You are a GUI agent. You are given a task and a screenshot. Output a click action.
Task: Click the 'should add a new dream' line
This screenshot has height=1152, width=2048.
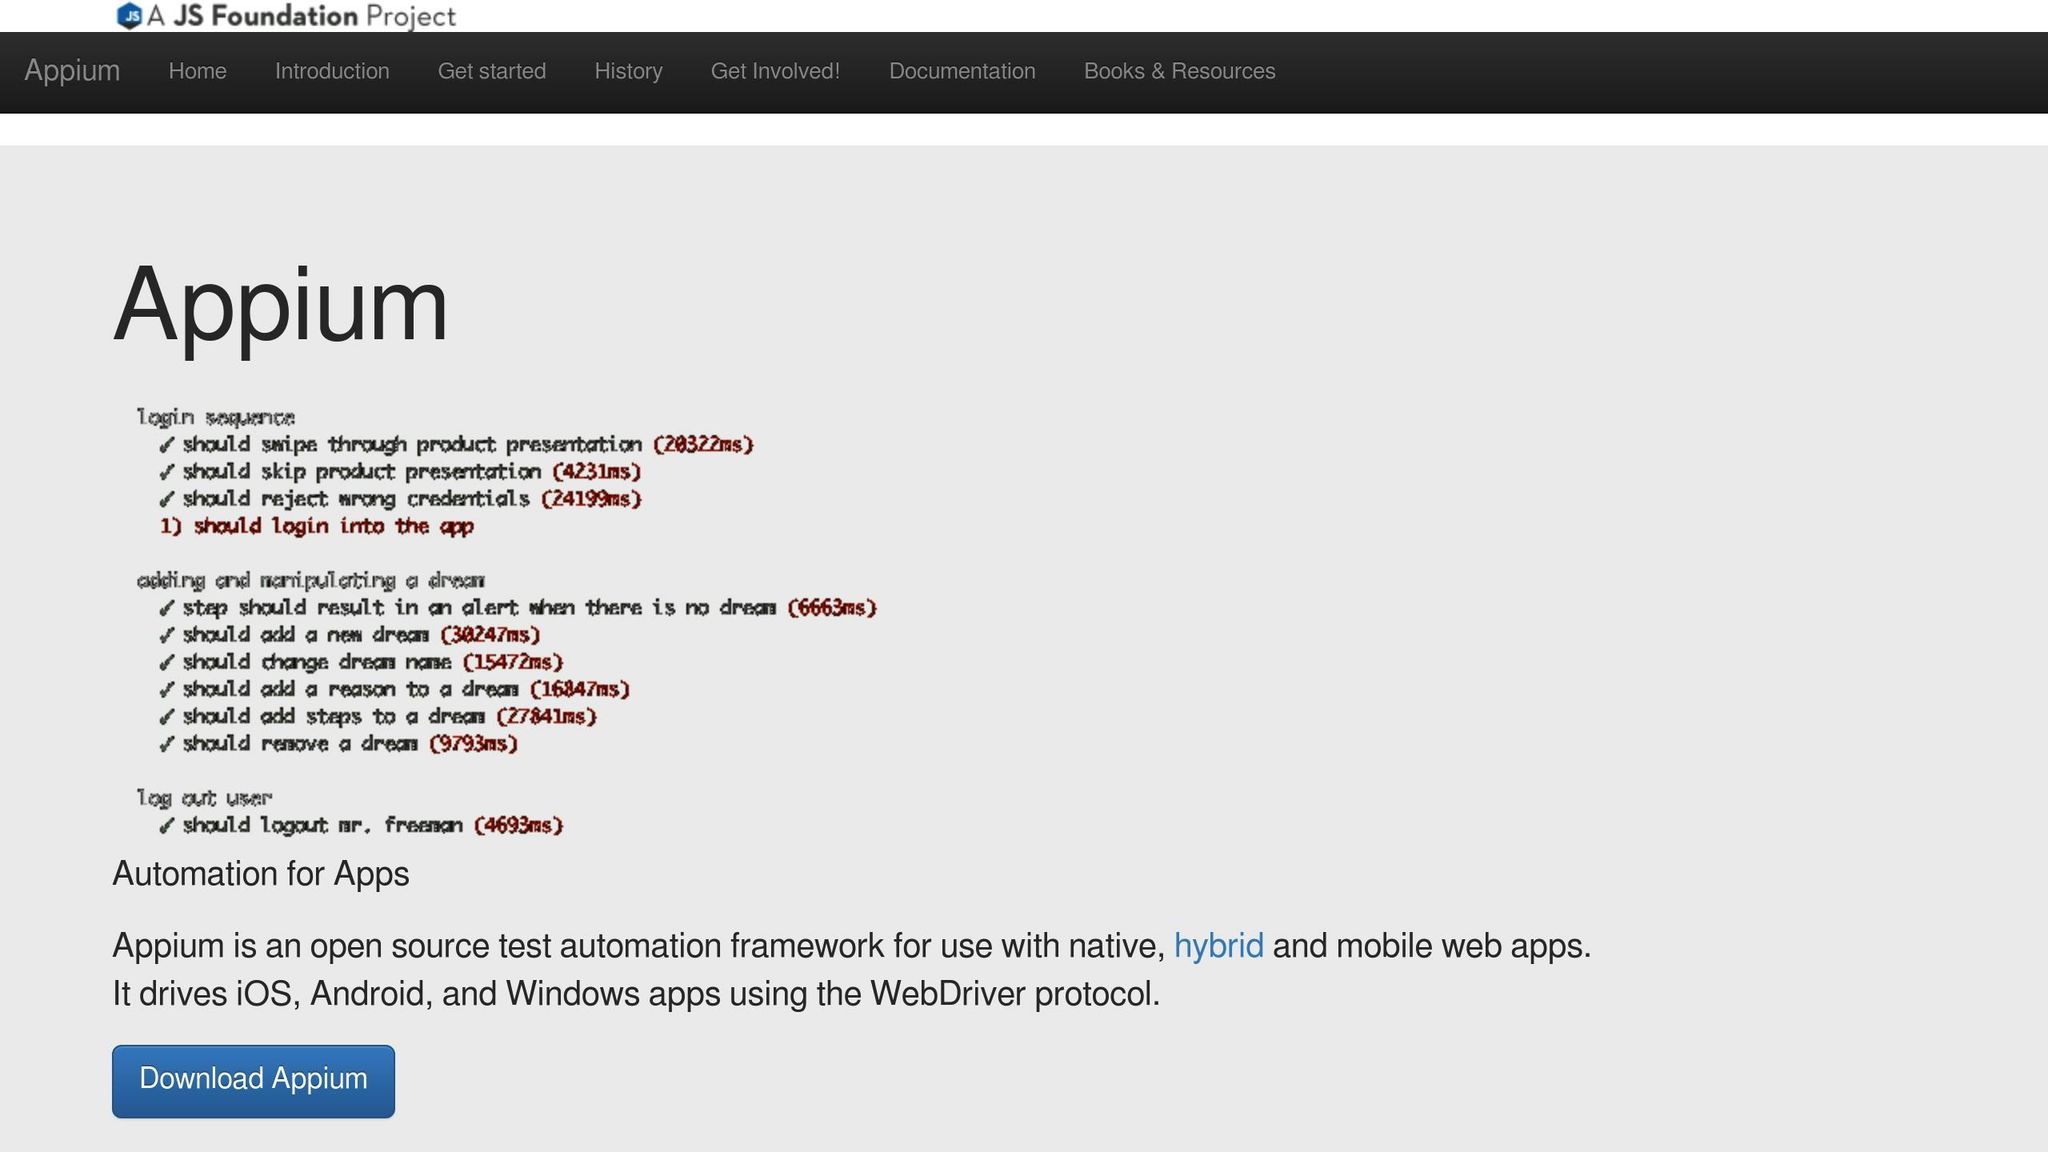coord(349,635)
